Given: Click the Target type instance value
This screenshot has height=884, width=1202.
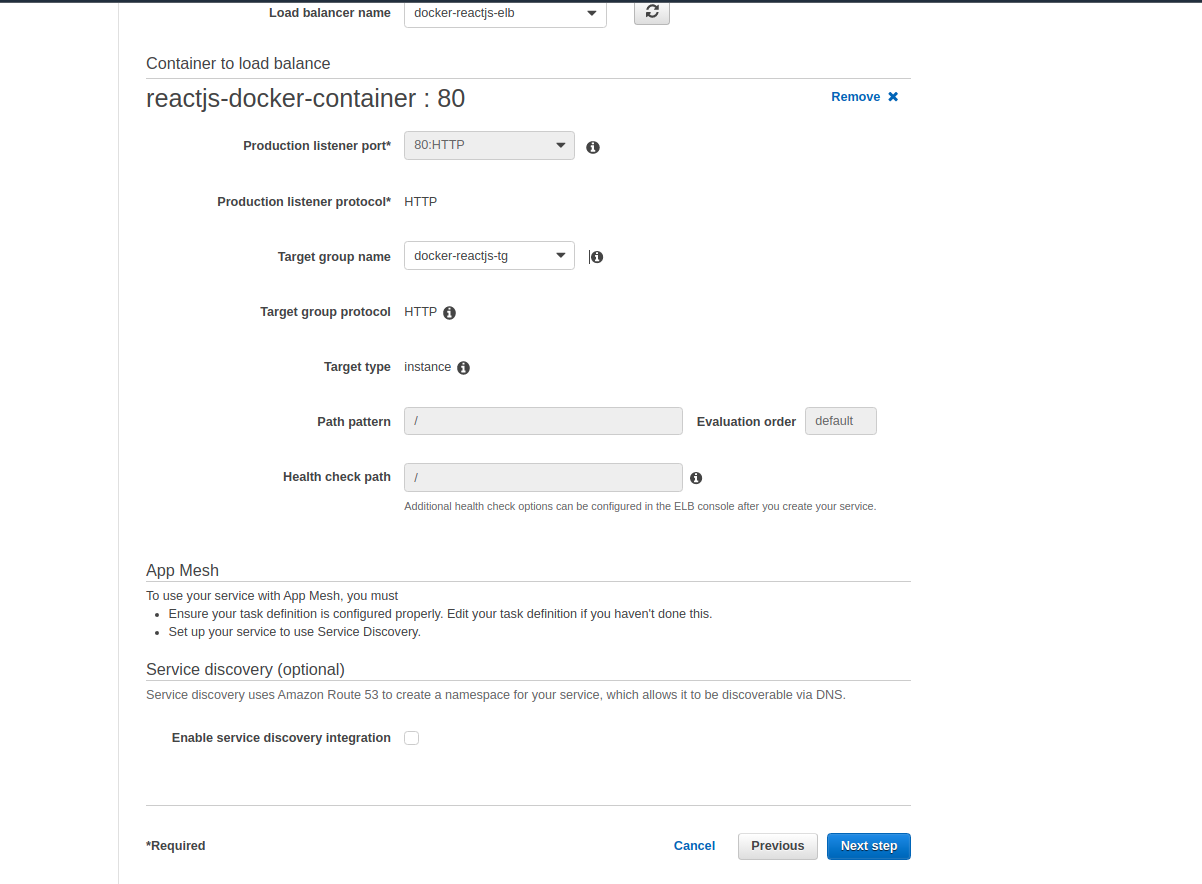Looking at the screenshot, I should click(428, 367).
